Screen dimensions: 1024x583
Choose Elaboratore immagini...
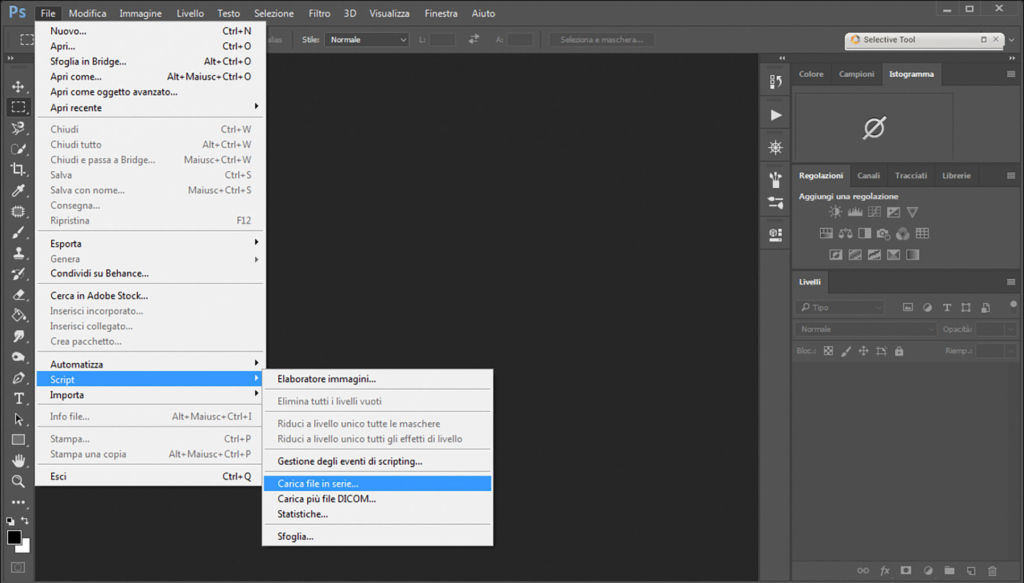(377, 379)
